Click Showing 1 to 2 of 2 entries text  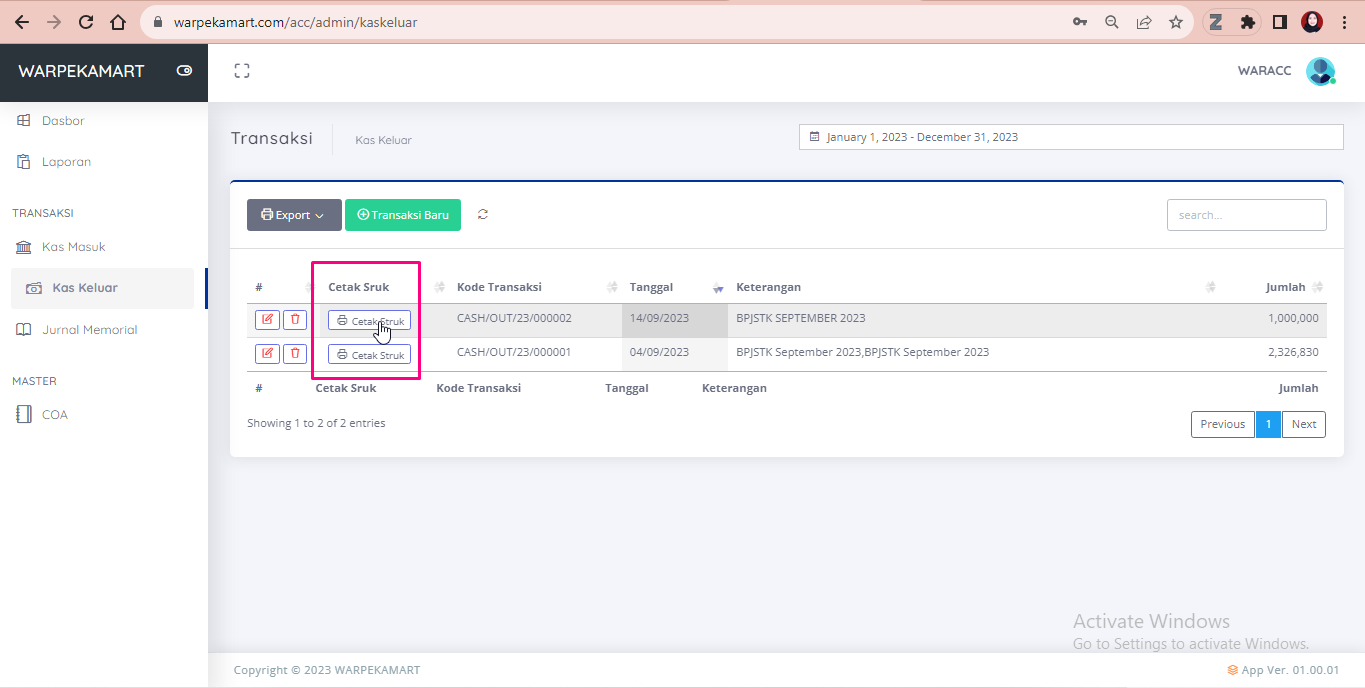point(316,423)
